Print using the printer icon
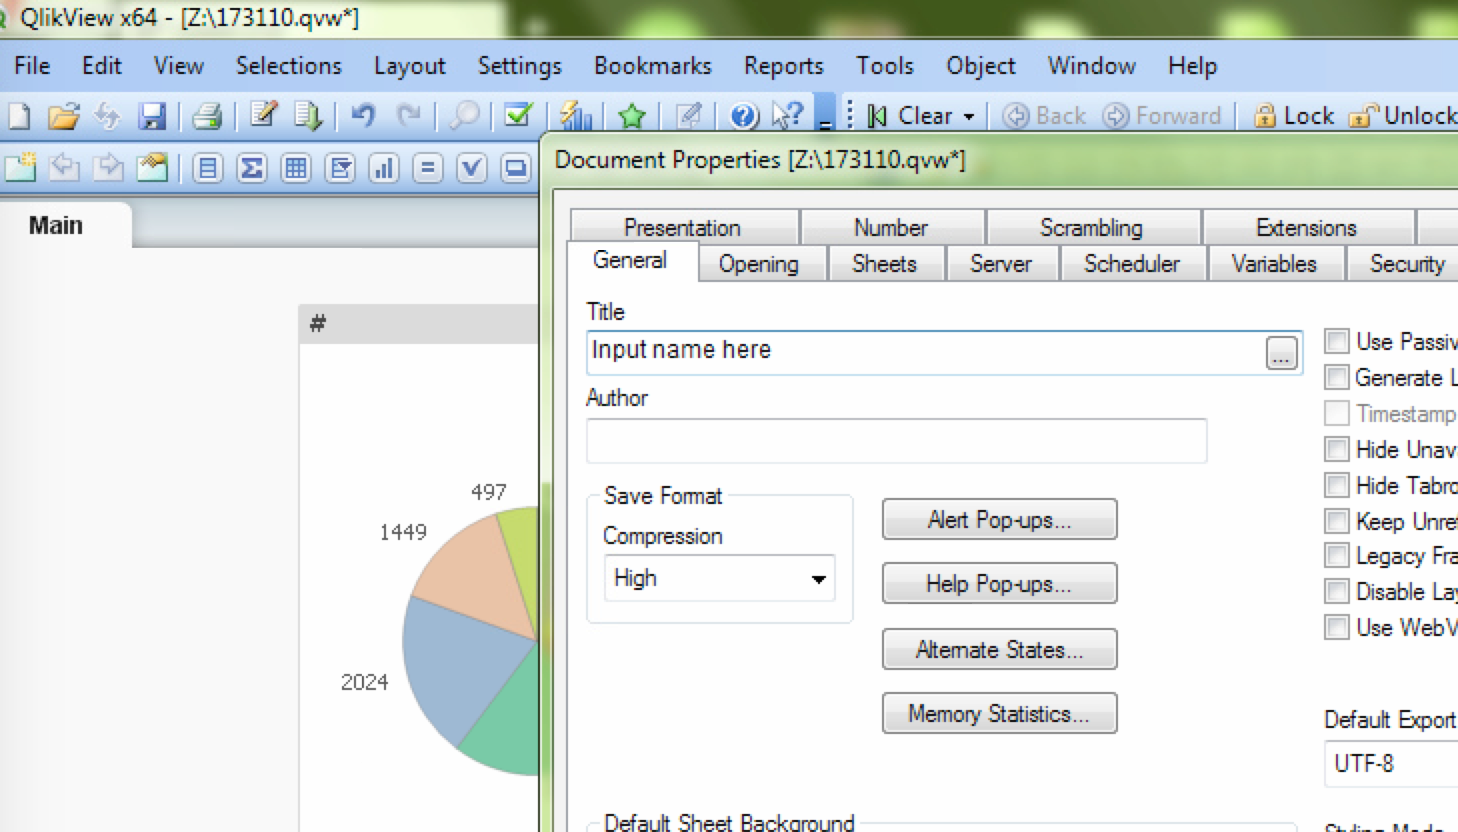The height and width of the screenshot is (832, 1458). point(207,116)
